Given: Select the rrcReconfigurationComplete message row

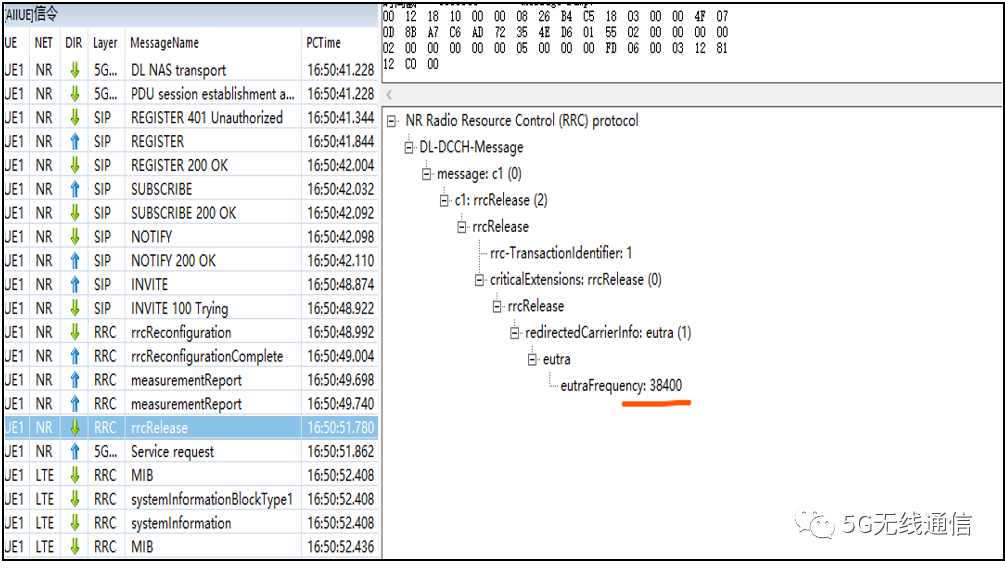Looking at the screenshot, I should [191, 356].
